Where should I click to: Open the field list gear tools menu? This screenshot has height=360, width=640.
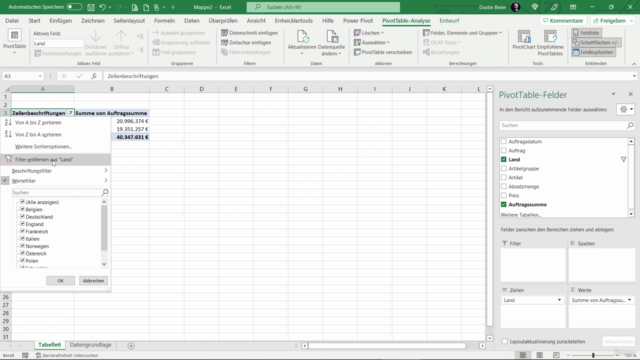[x=626, y=109]
